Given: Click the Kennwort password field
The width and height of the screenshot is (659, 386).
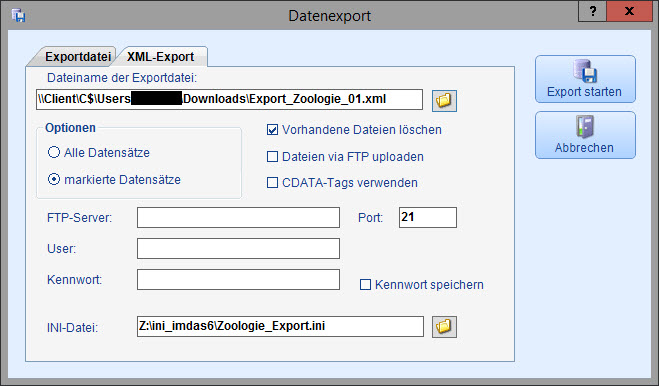Looking at the screenshot, I should (x=238, y=280).
